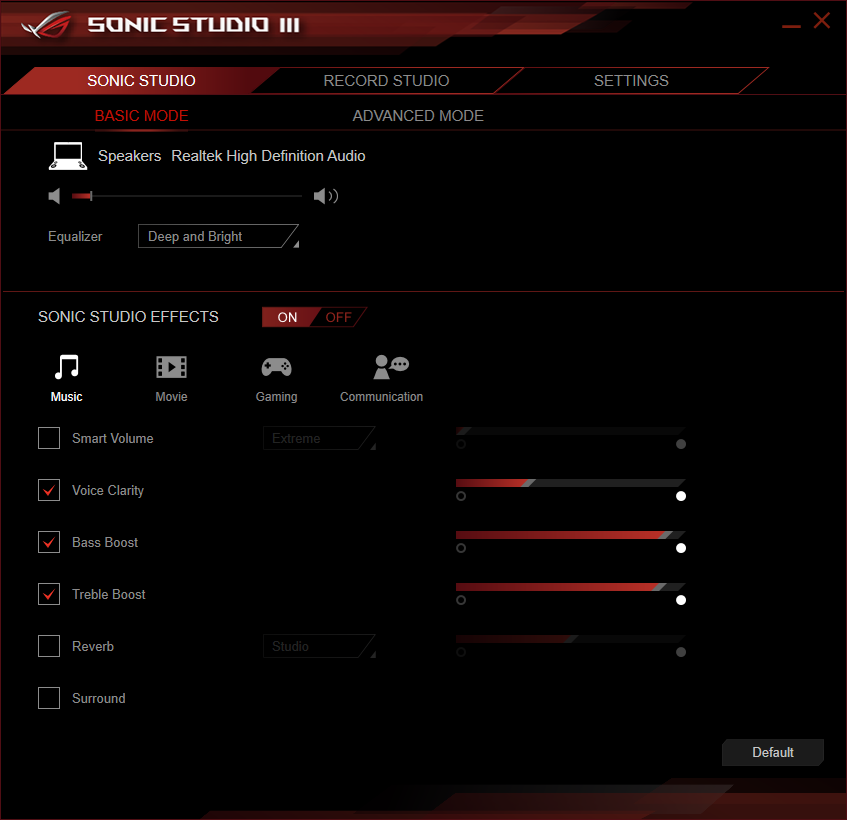Open the SETTINGS tab

[631, 80]
